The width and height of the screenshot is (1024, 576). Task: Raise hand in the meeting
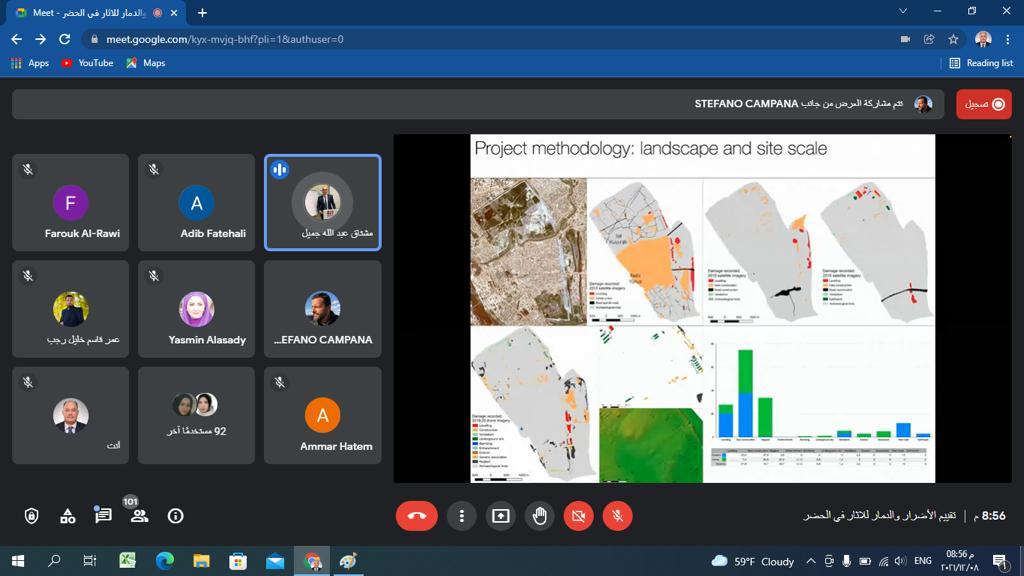pyautogui.click(x=540, y=516)
